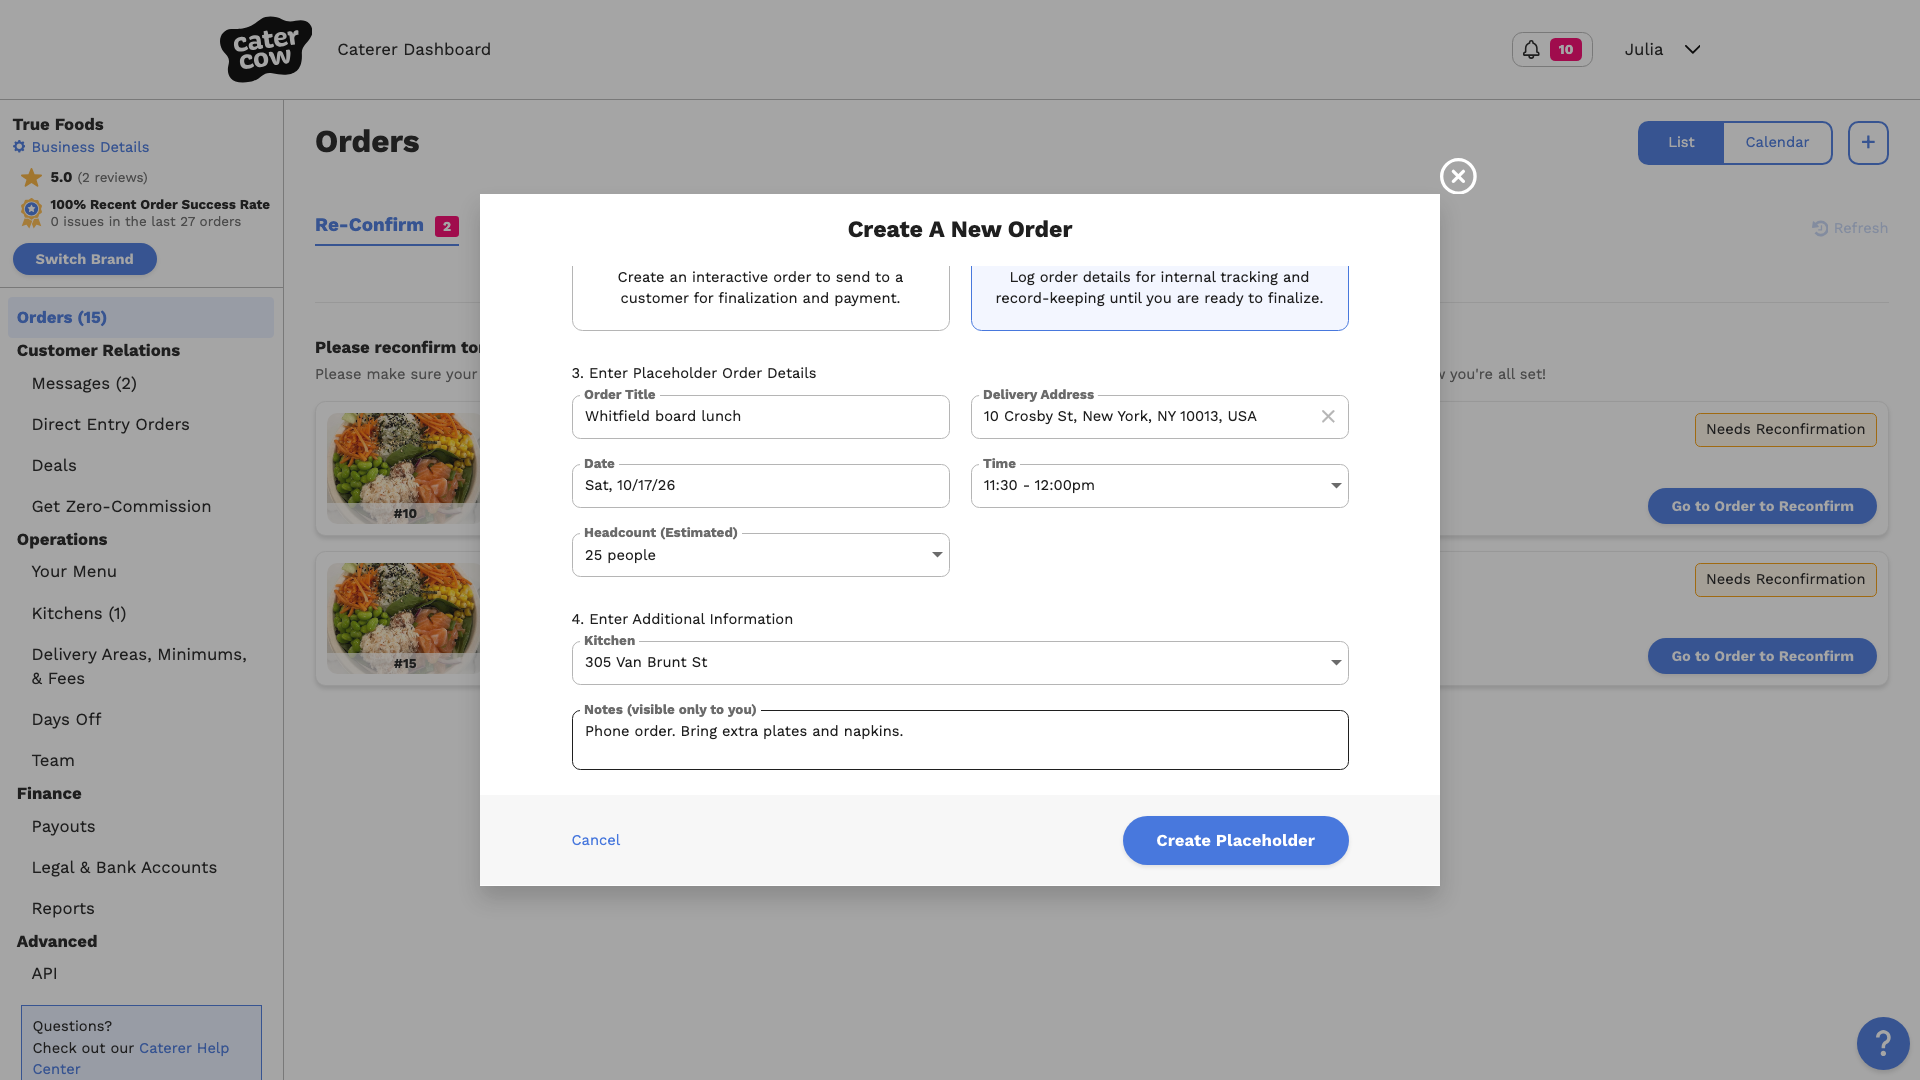Open order #10 thumbnail

click(x=403, y=468)
